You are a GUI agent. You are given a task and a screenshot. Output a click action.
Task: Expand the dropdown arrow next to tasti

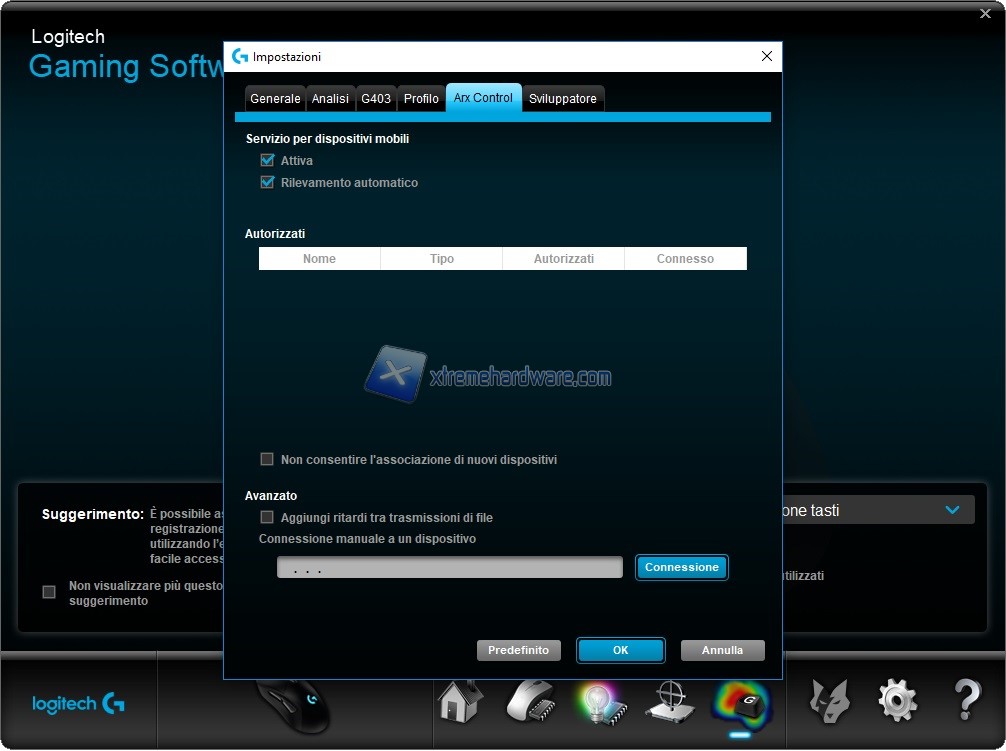coord(952,510)
